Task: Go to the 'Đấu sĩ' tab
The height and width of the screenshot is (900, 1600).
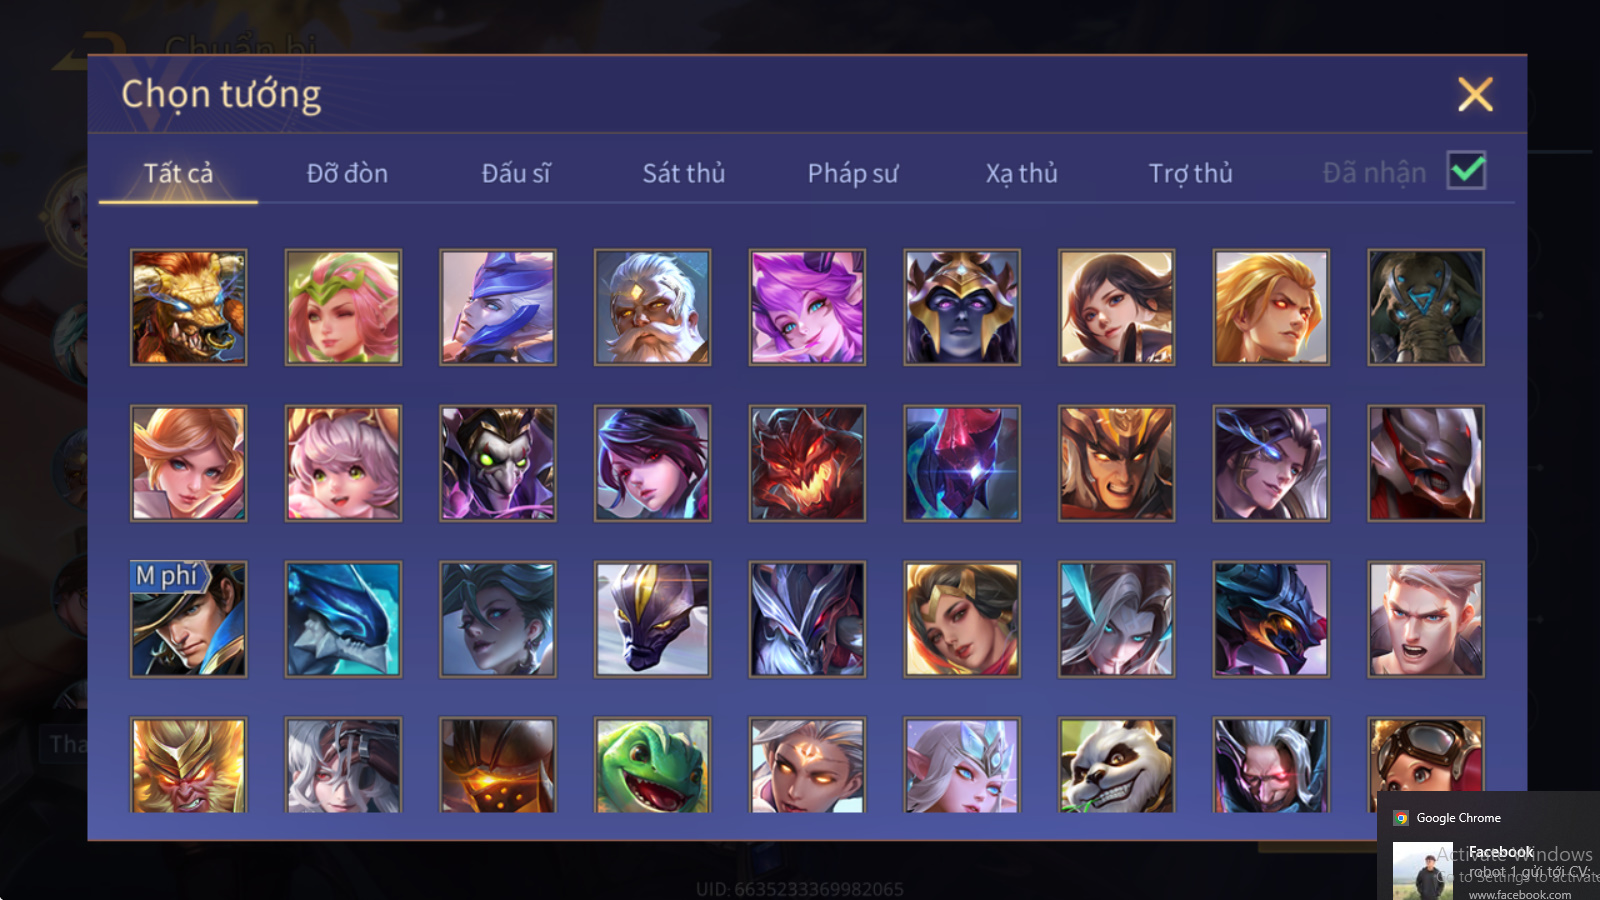Action: tap(516, 173)
